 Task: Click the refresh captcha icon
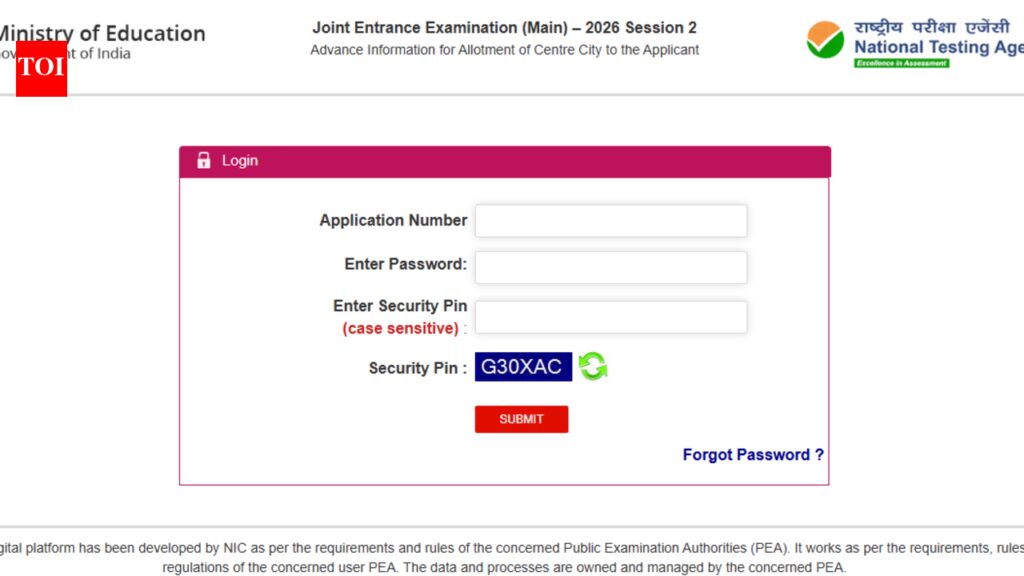point(591,367)
